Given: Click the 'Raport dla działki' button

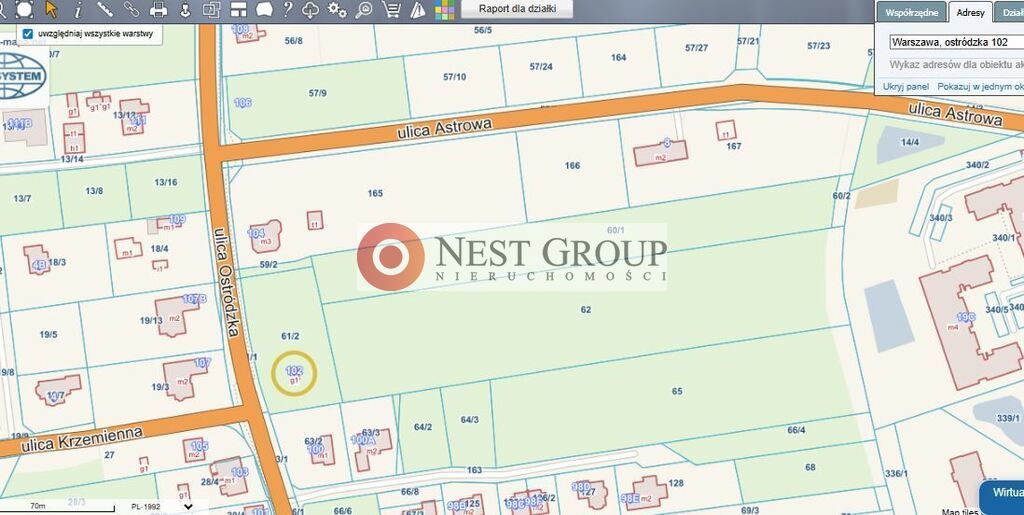Looking at the screenshot, I should pos(517,9).
